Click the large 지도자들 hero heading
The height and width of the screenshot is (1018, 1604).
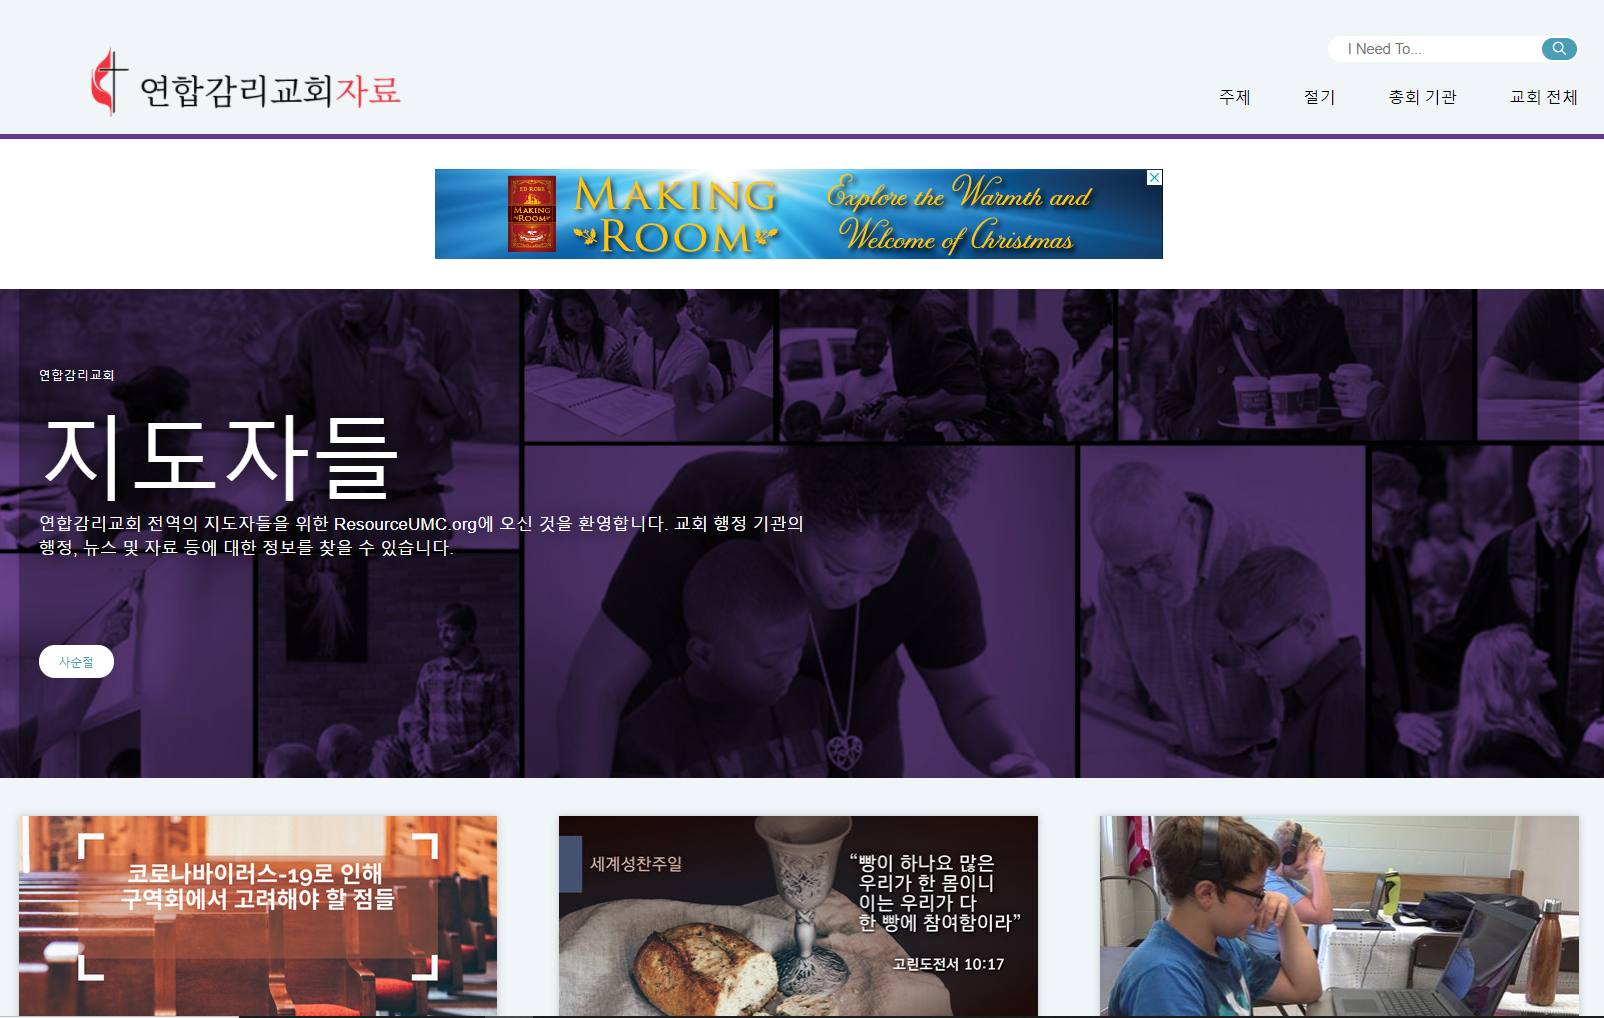220,457
